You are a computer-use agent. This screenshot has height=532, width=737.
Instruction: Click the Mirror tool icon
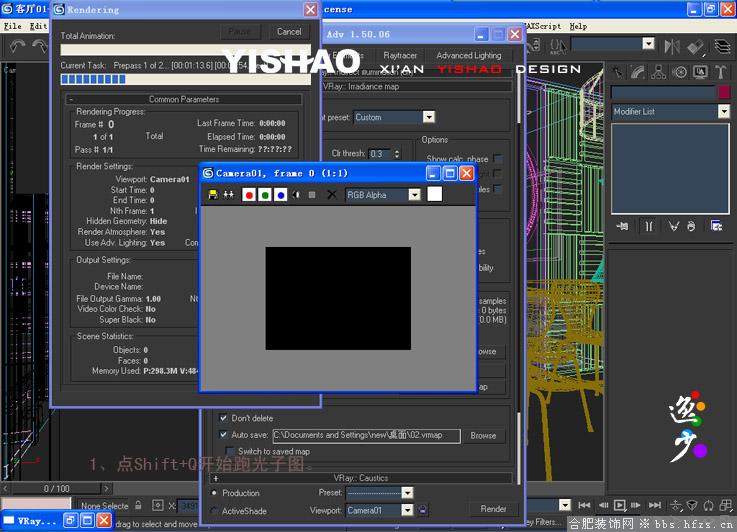[x=672, y=46]
